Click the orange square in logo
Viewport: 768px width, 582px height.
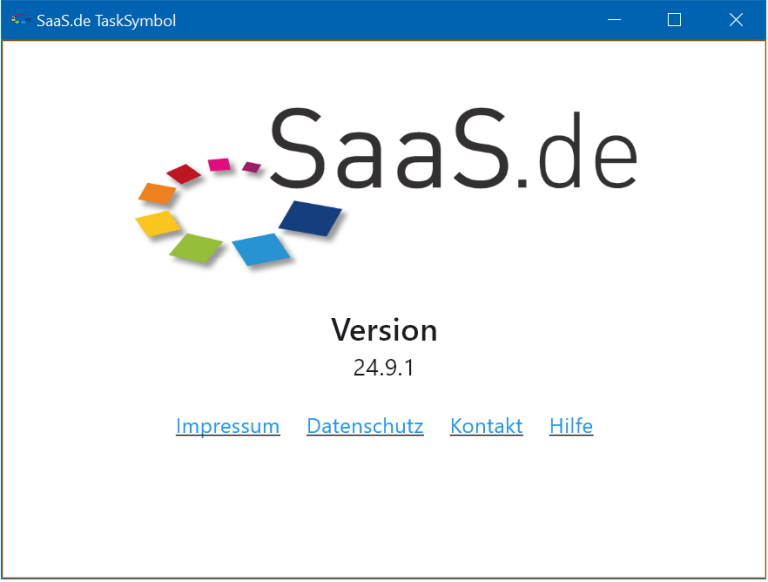point(157,193)
